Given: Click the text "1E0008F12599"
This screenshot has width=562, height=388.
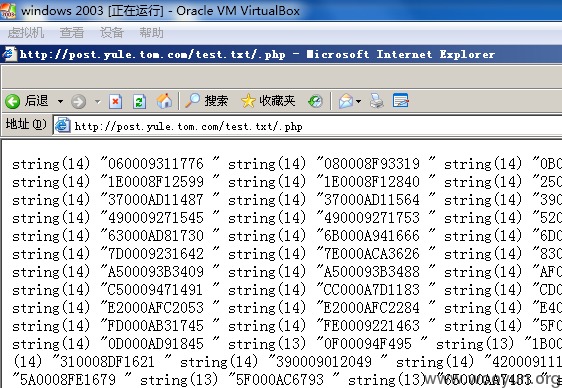Looking at the screenshot, I should (156, 182).
